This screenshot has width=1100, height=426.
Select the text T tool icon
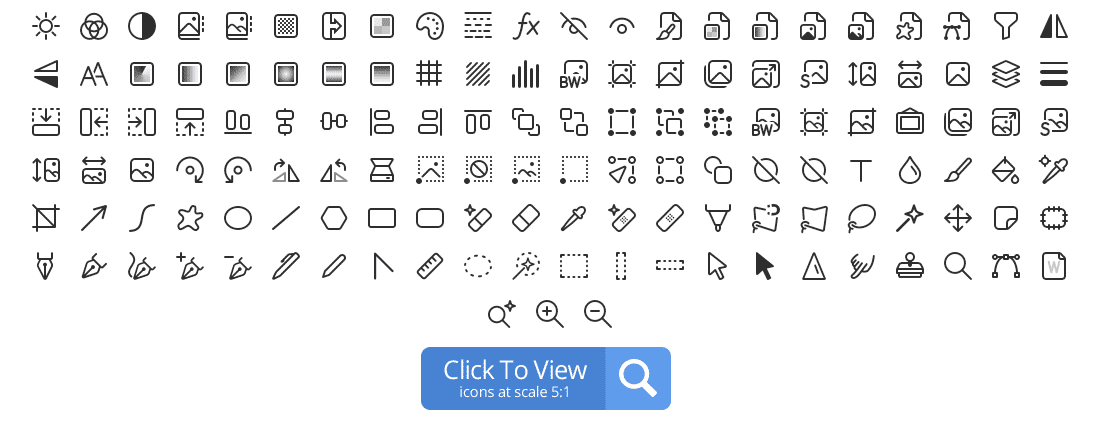pyautogui.click(x=861, y=171)
